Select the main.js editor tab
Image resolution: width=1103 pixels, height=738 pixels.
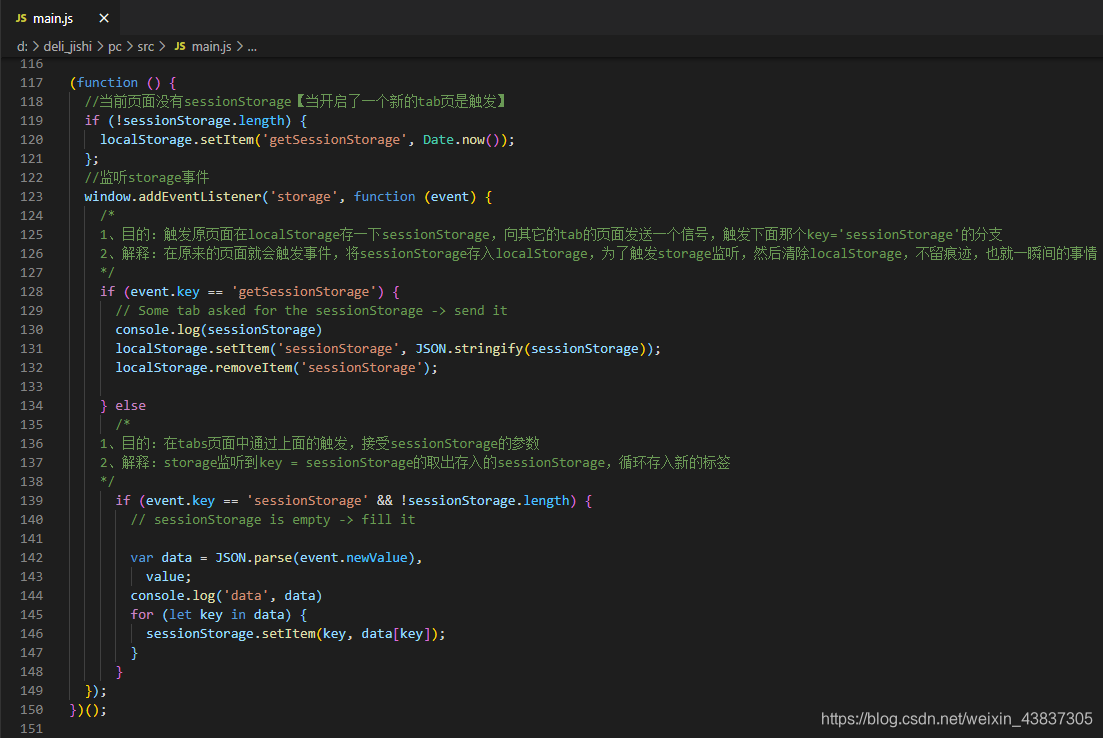(60, 18)
